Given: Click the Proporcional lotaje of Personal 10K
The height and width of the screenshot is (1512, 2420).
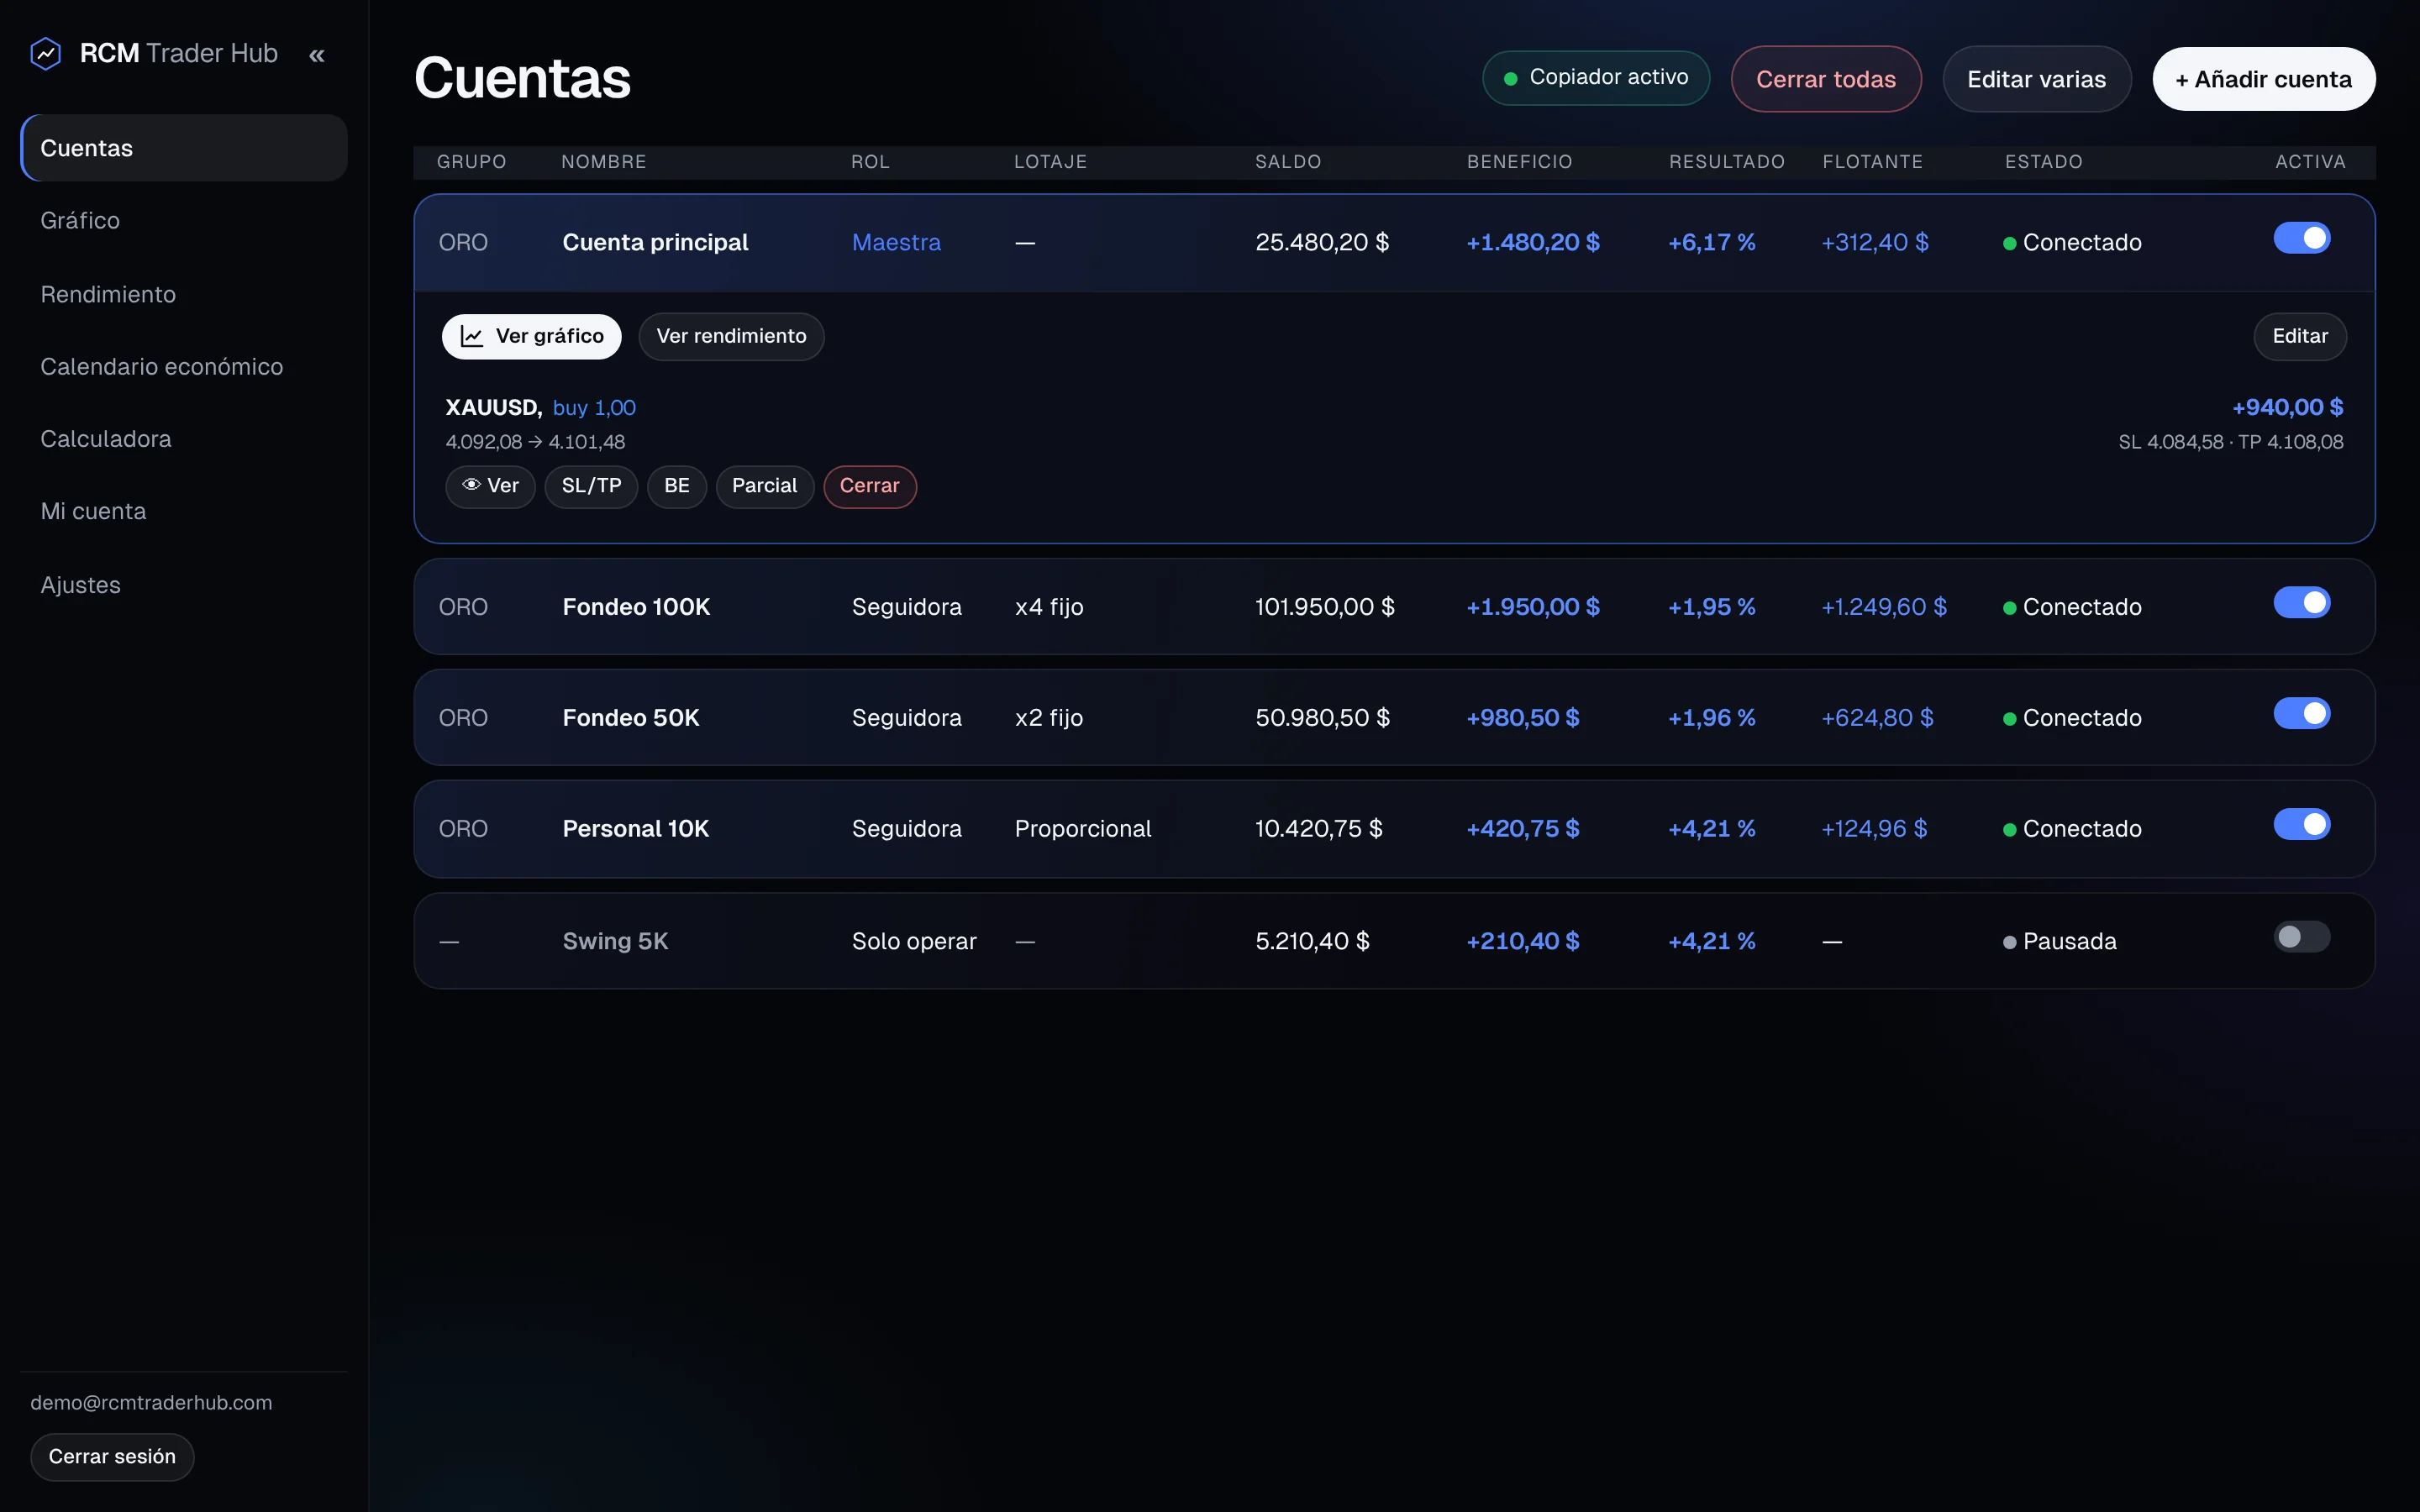Looking at the screenshot, I should coord(1083,829).
